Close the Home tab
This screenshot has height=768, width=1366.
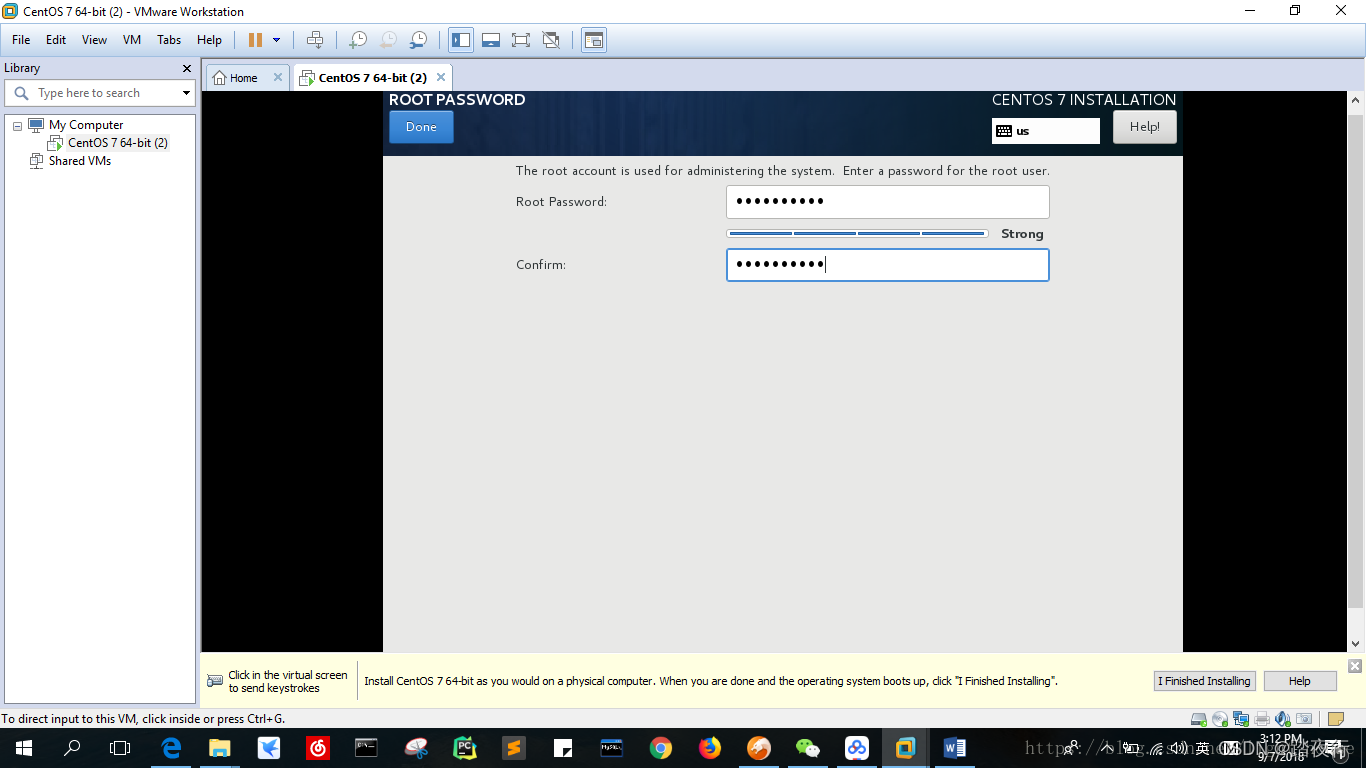click(x=278, y=77)
